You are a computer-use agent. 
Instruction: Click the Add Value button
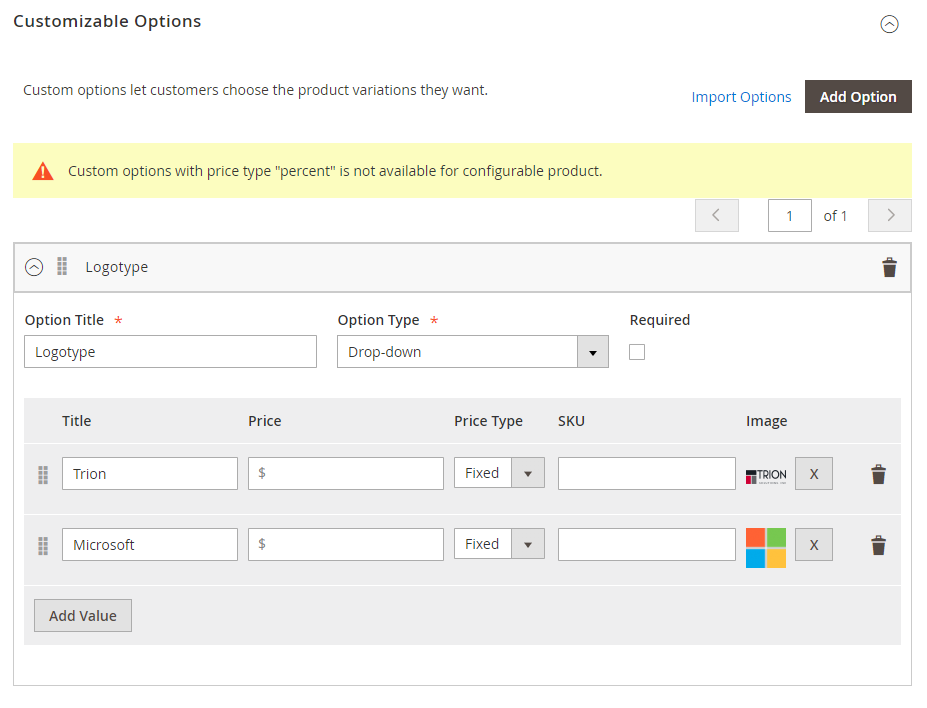[83, 616]
